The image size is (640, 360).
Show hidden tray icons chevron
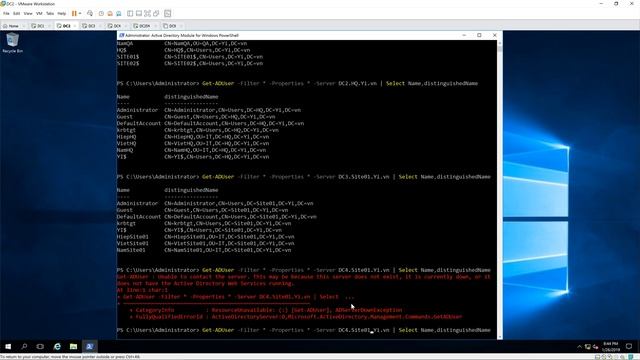579,347
